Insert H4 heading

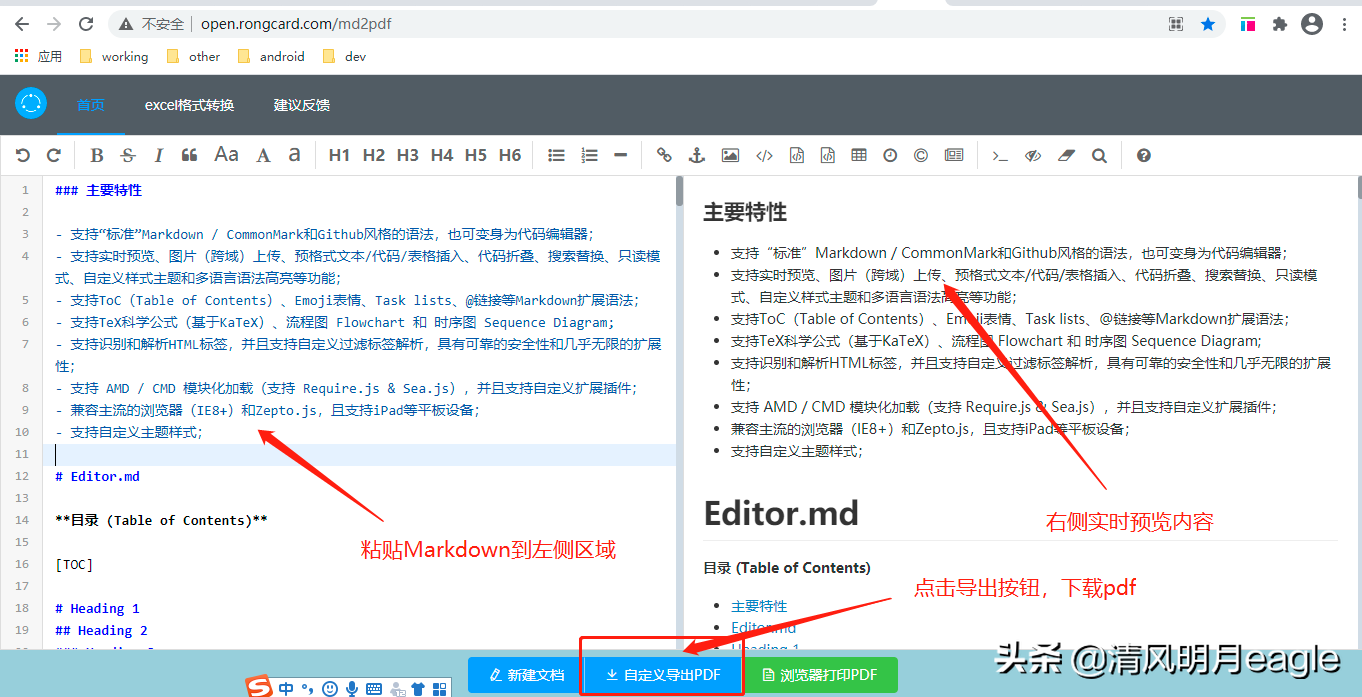tap(442, 155)
